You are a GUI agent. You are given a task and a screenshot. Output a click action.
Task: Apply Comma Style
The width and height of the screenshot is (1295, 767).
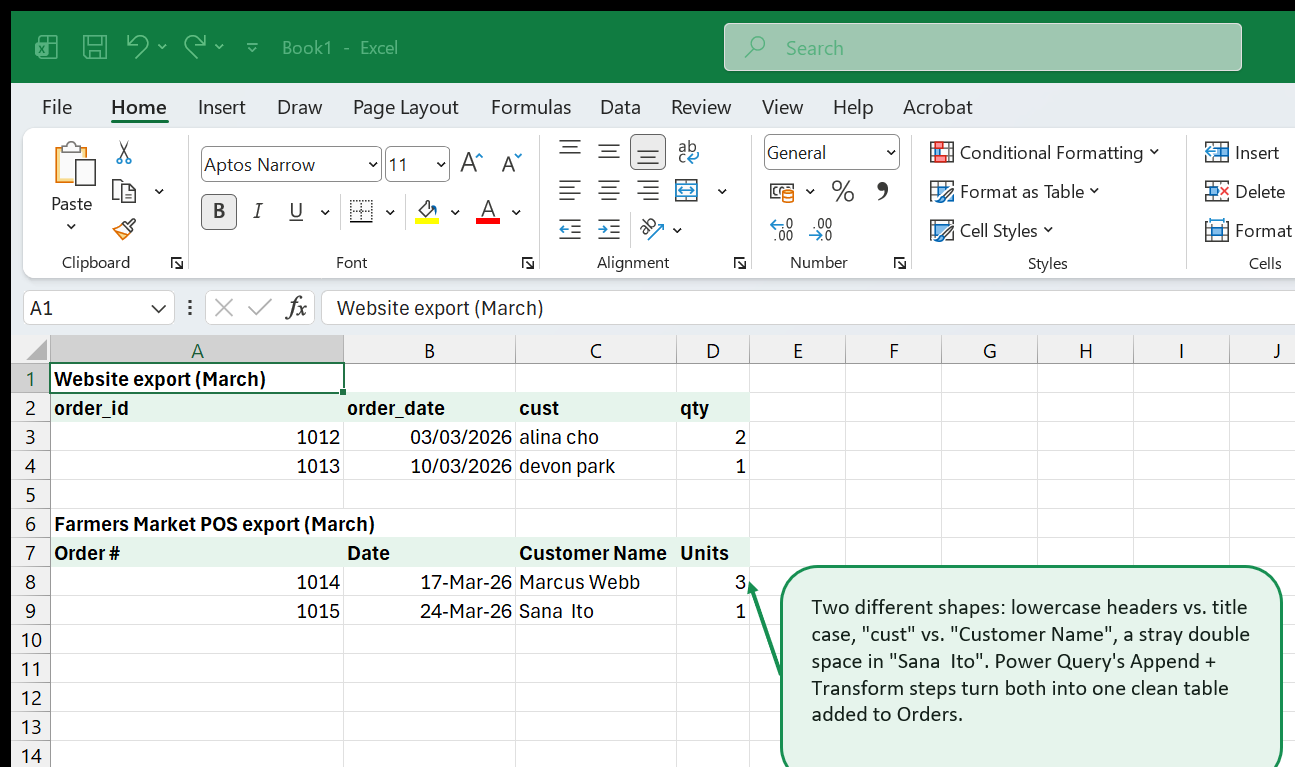coord(883,190)
